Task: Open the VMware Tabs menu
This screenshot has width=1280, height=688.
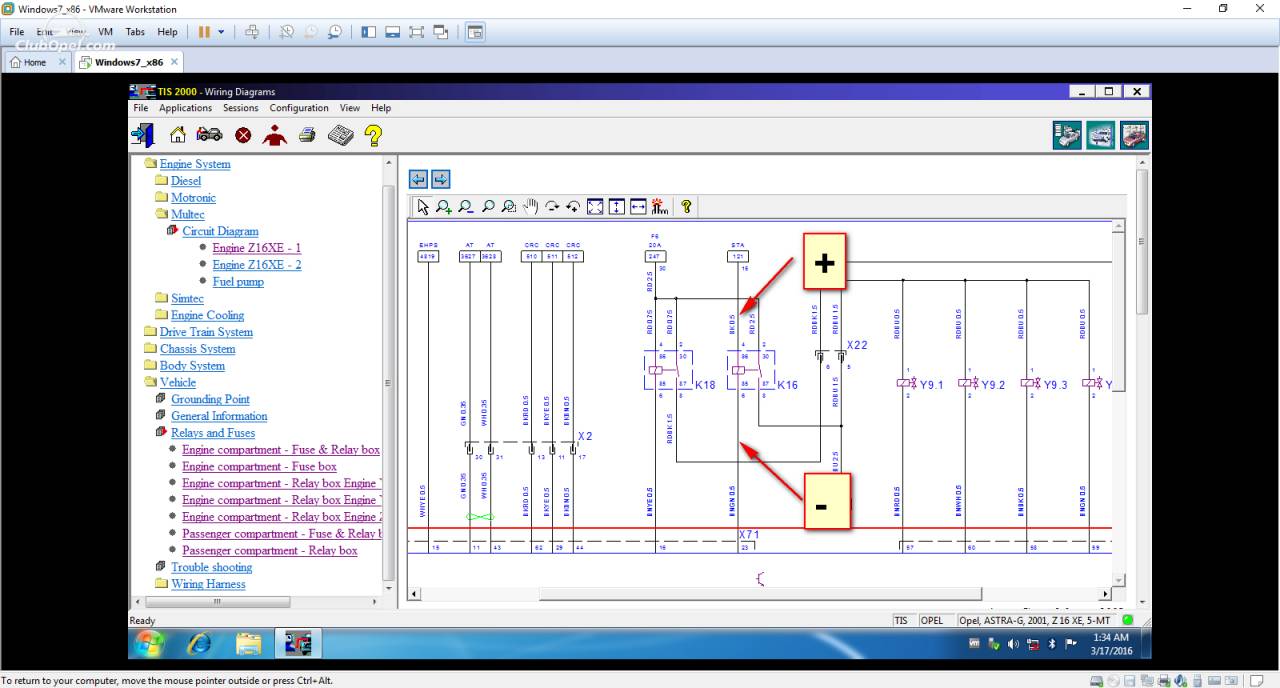Action: (135, 32)
